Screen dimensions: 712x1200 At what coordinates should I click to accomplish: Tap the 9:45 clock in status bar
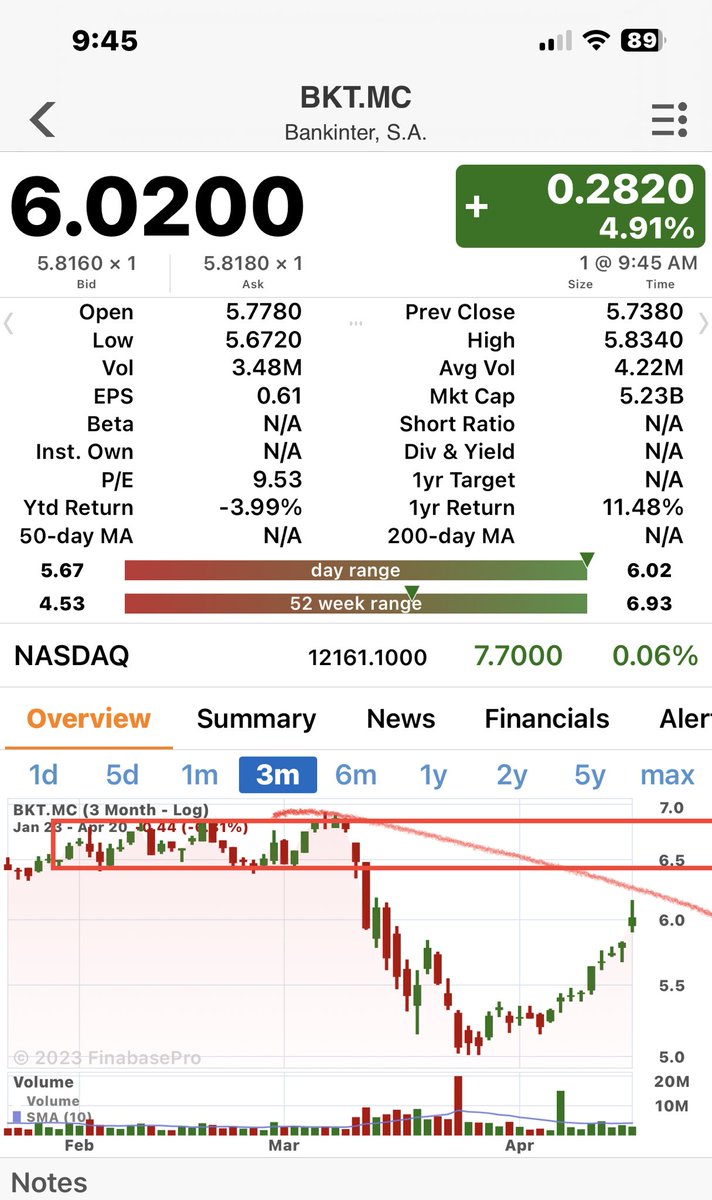coord(105,41)
